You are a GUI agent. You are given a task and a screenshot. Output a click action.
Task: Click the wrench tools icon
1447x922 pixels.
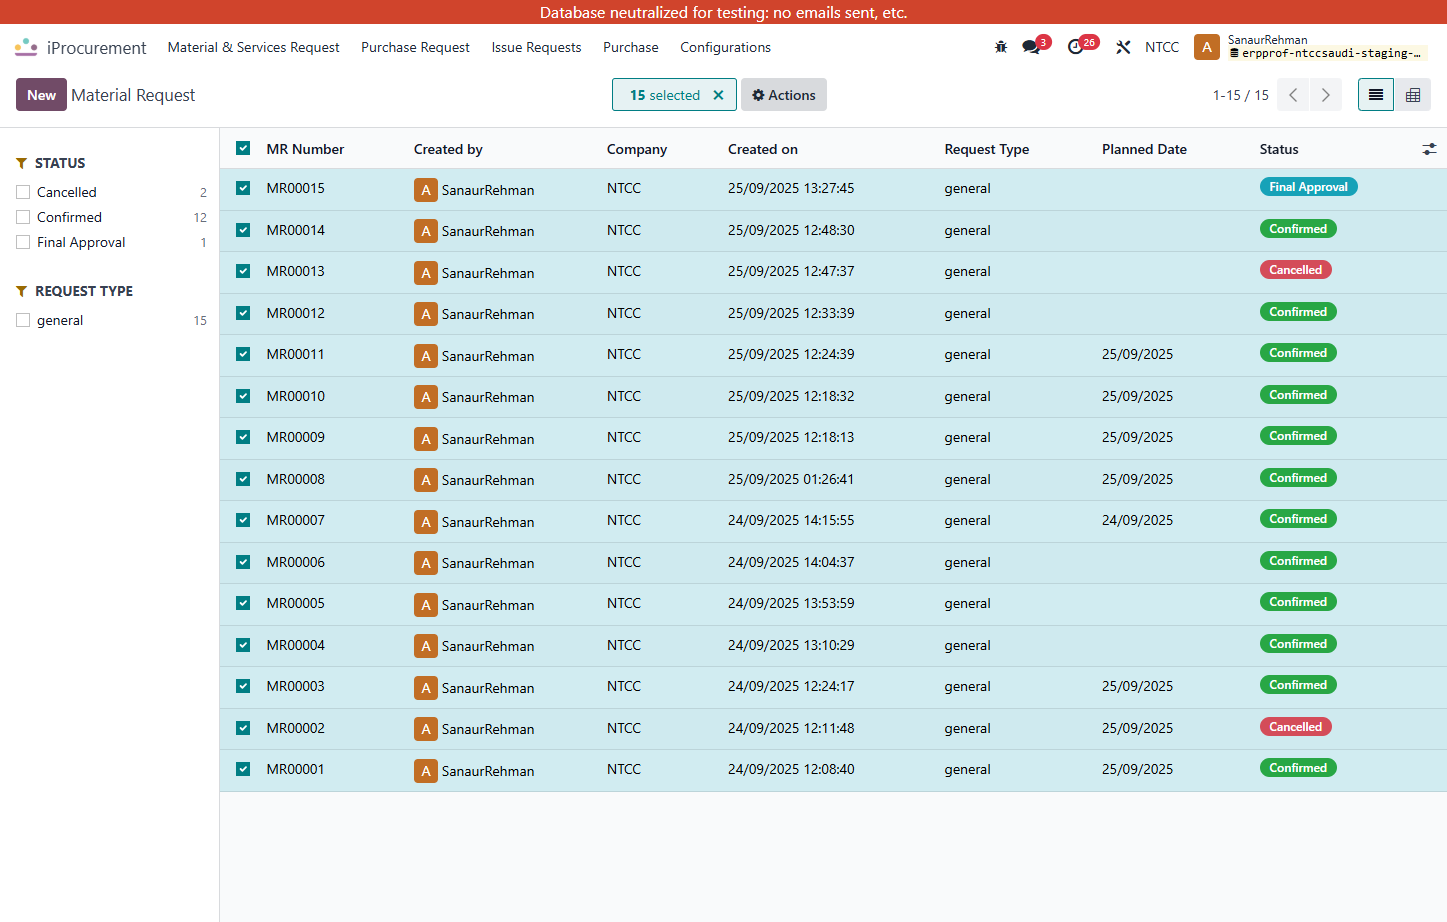[x=1123, y=47]
